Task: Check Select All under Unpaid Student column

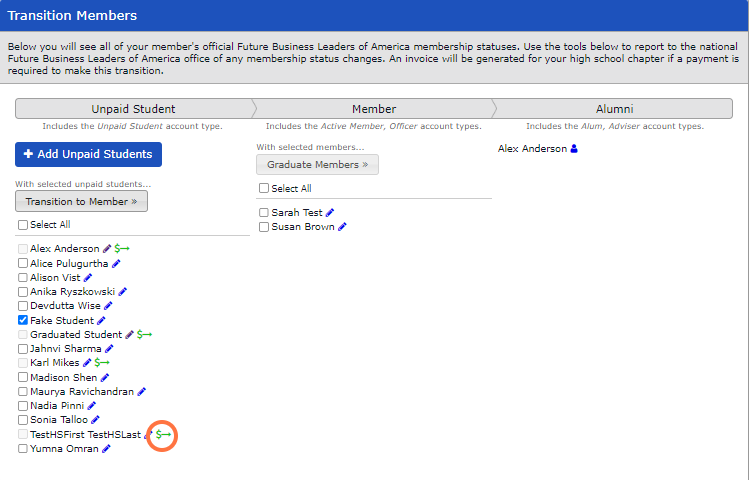Action: [23, 225]
